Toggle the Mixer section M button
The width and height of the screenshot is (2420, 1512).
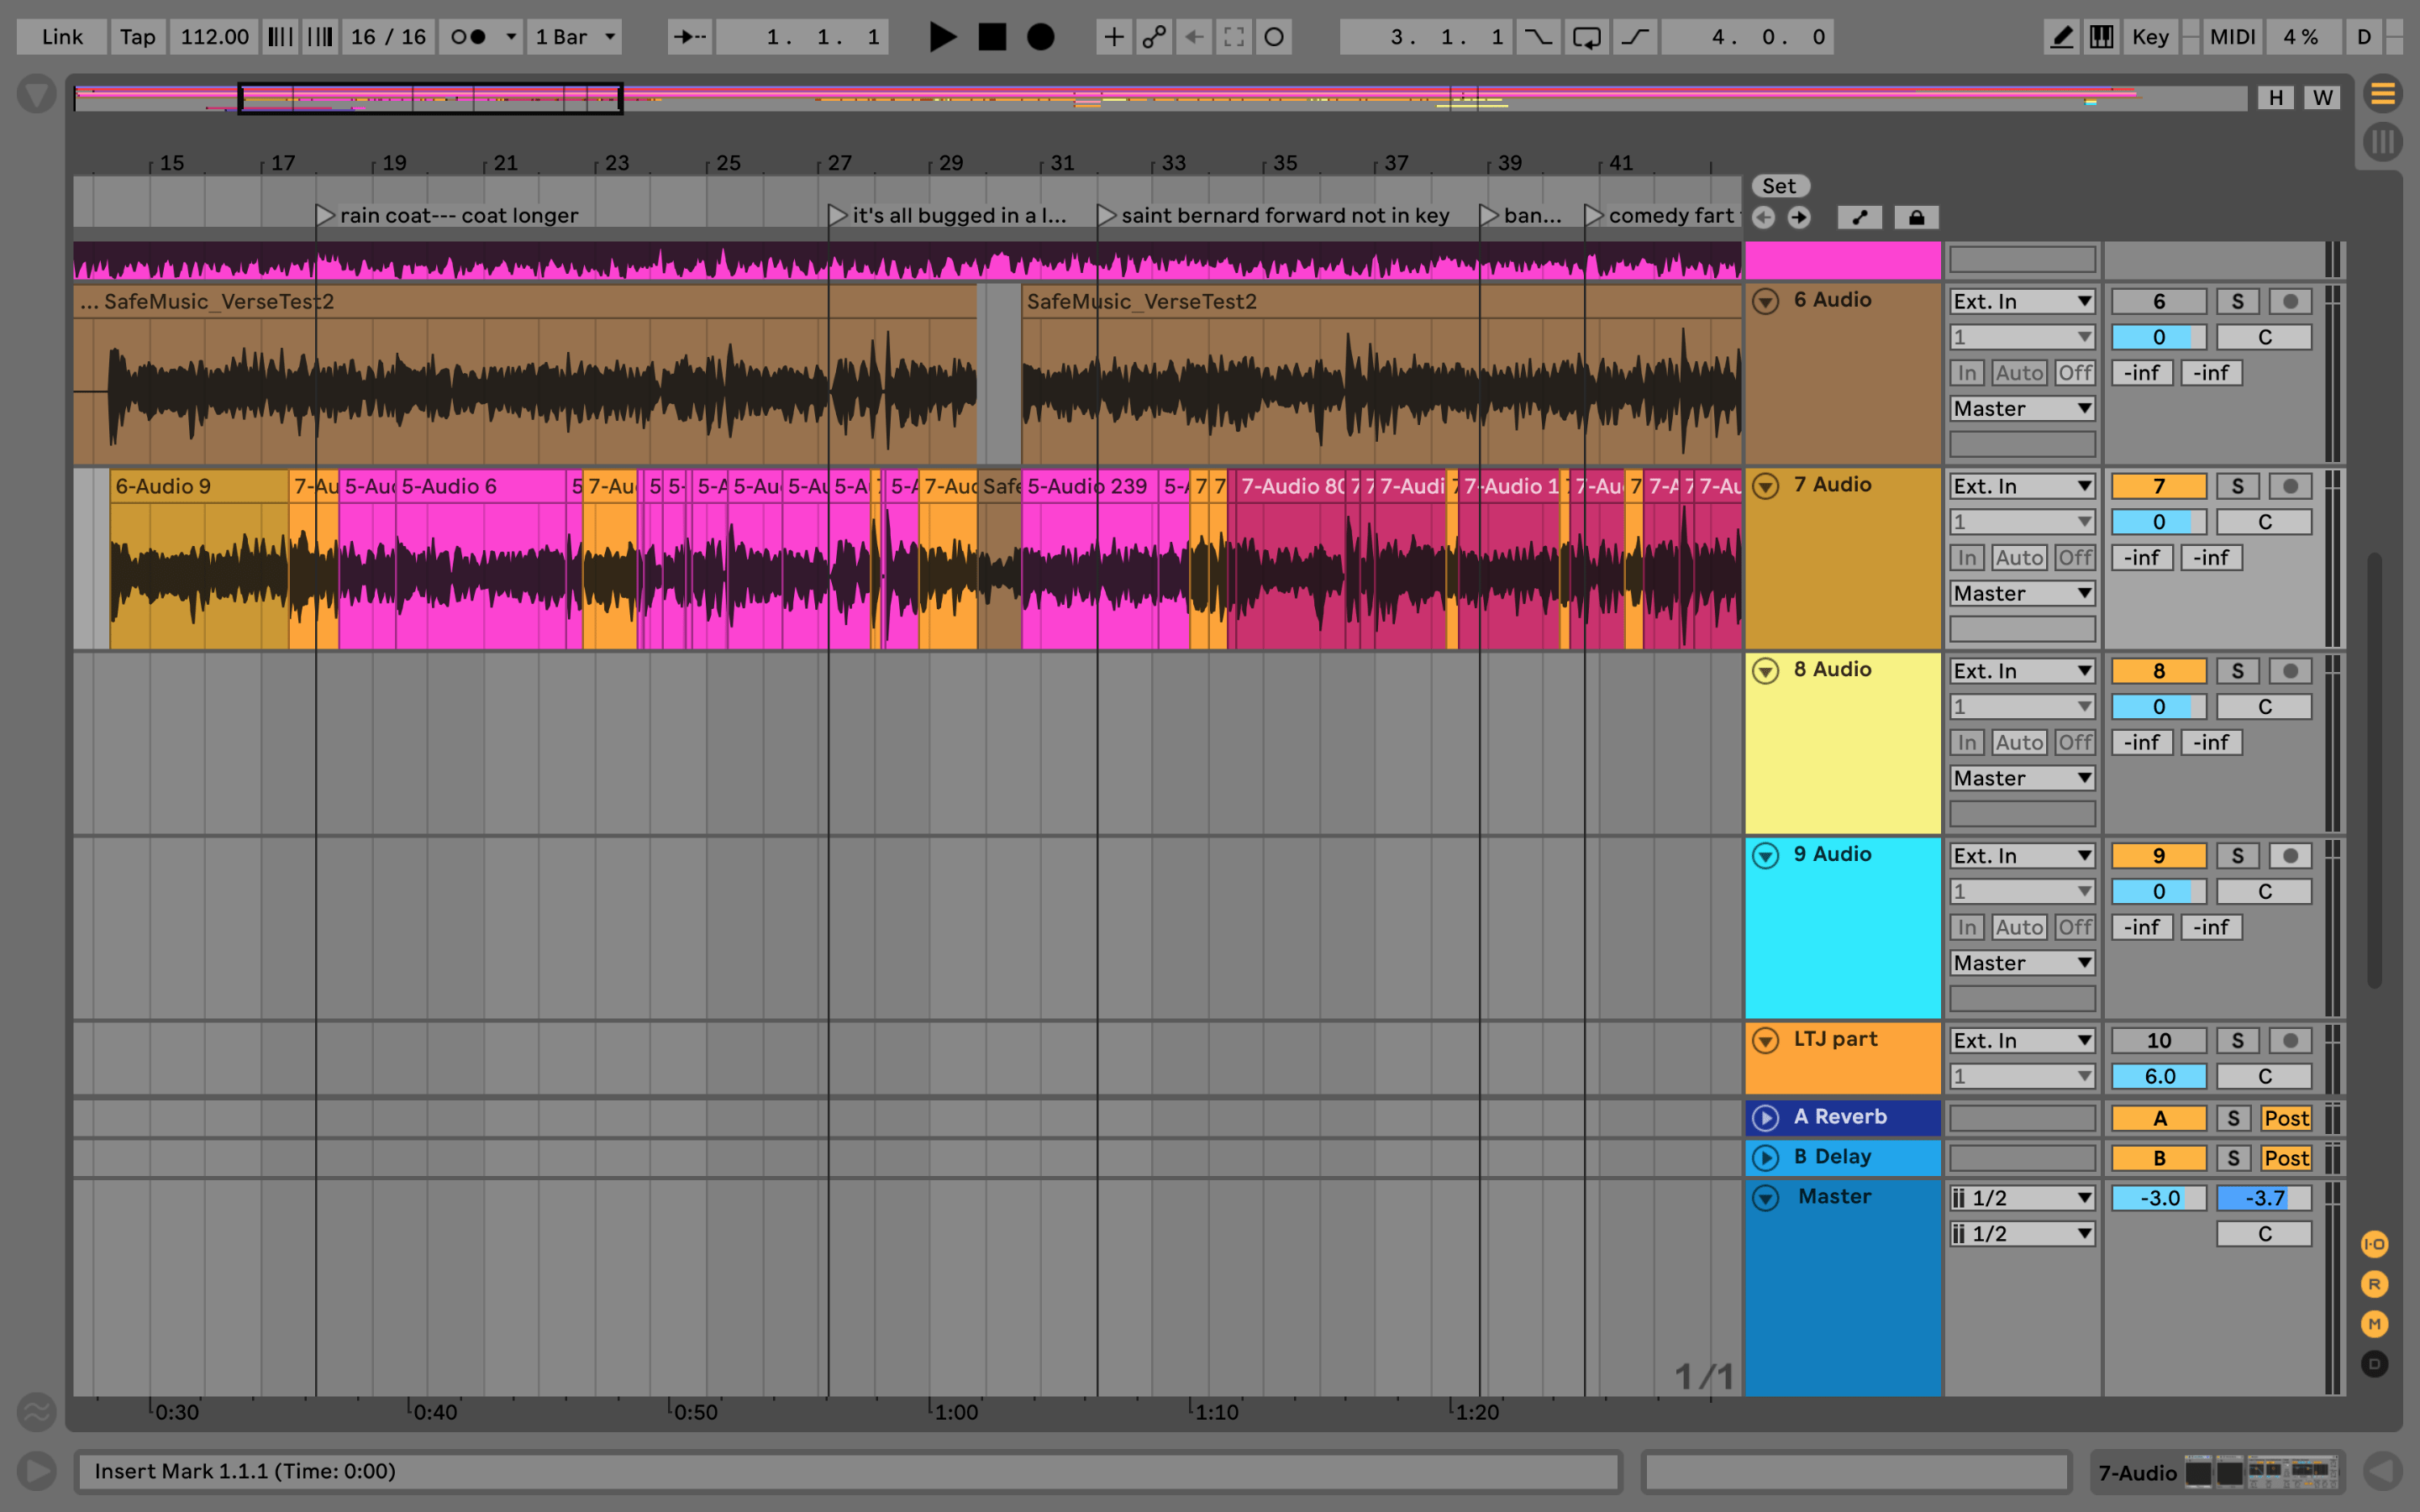pyautogui.click(x=2374, y=1324)
